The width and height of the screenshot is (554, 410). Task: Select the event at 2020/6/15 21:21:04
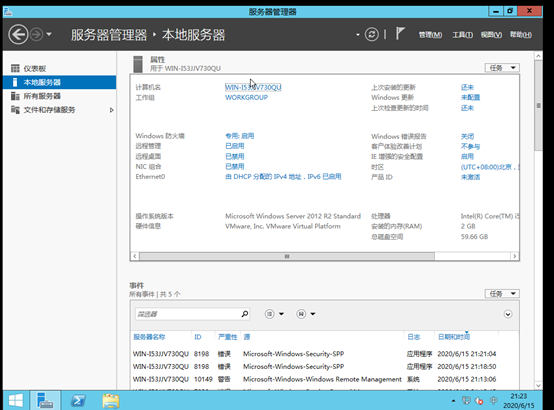click(324, 354)
